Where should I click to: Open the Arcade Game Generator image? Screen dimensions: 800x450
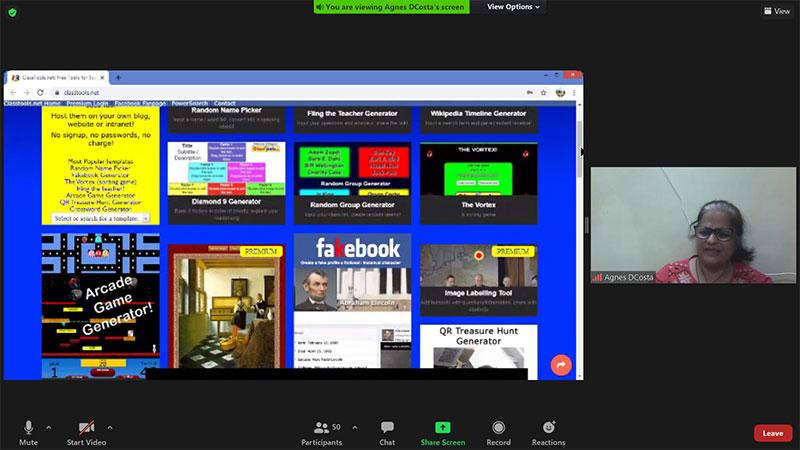click(101, 306)
